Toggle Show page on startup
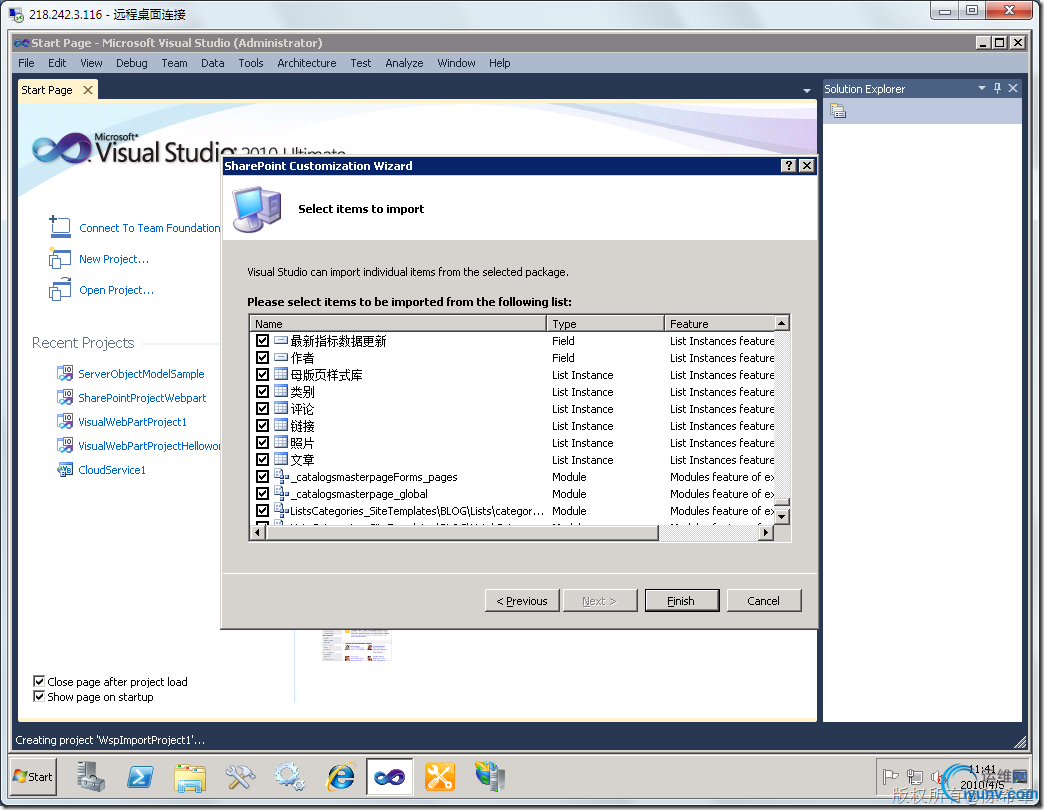Image resolution: width=1044 pixels, height=810 pixels. (39, 696)
